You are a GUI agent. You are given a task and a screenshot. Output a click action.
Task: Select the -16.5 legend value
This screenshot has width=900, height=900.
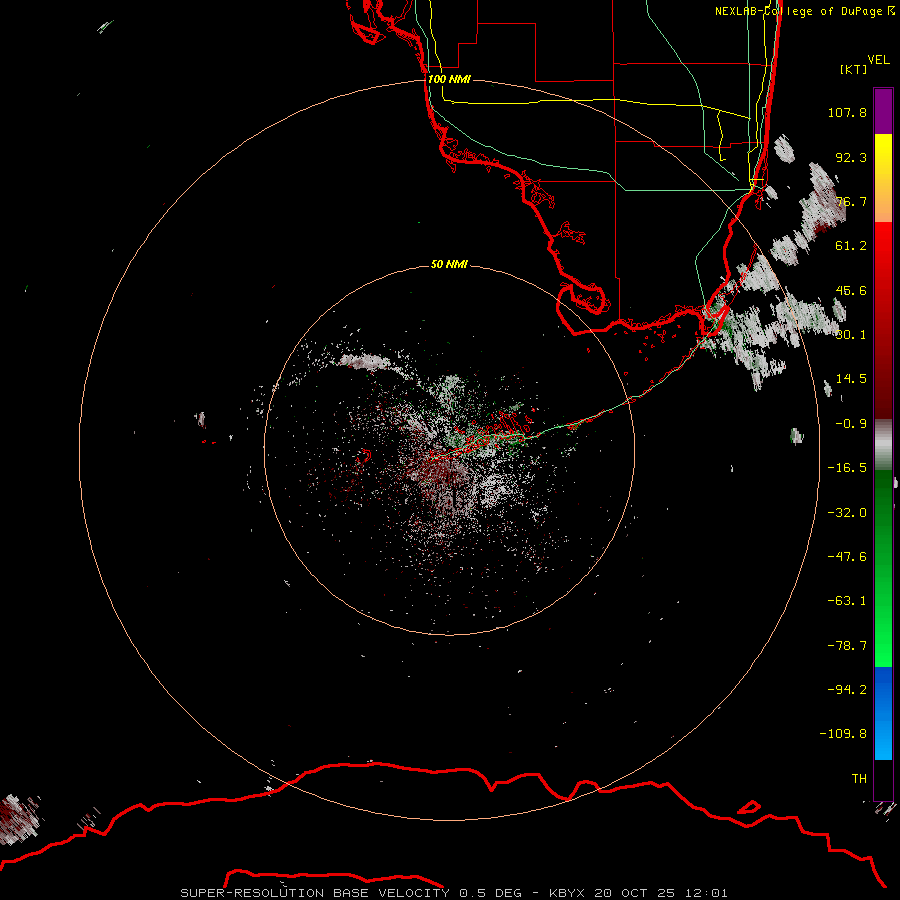pos(847,468)
